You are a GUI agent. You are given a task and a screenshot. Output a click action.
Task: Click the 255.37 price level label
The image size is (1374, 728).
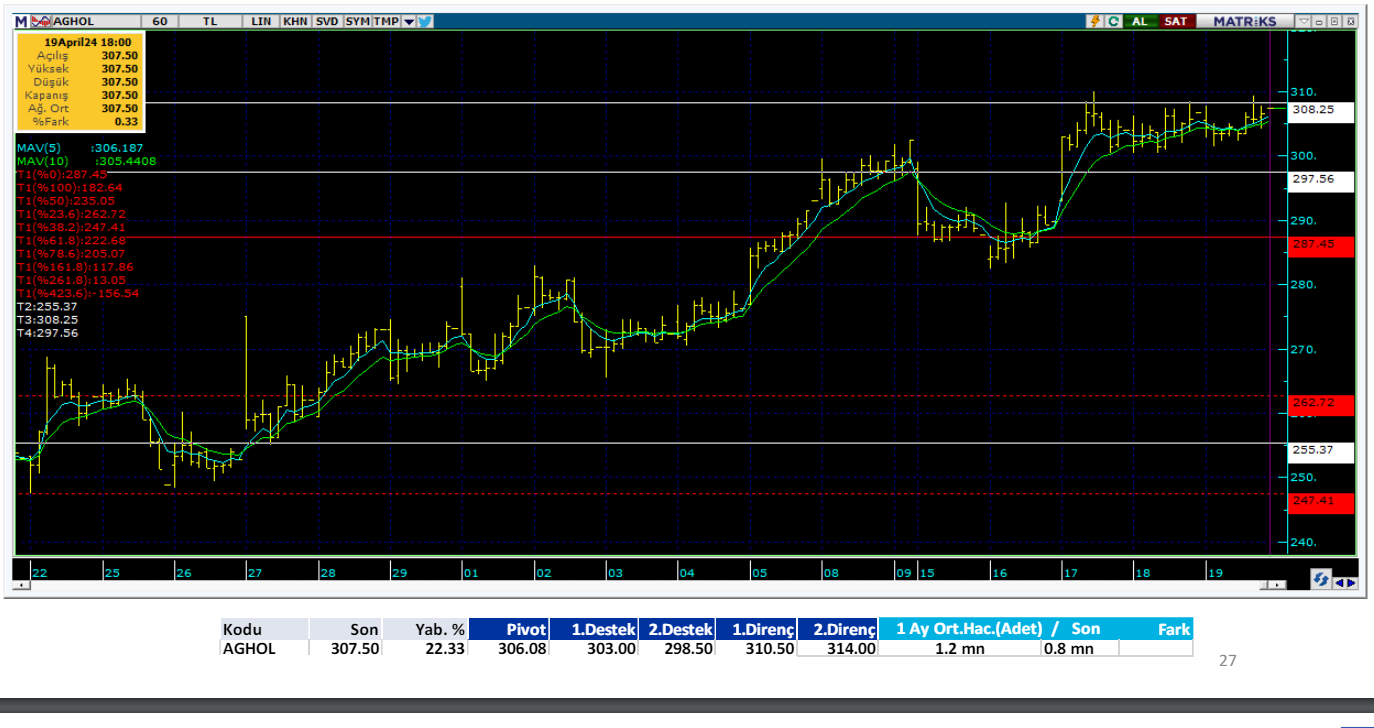click(x=1320, y=451)
